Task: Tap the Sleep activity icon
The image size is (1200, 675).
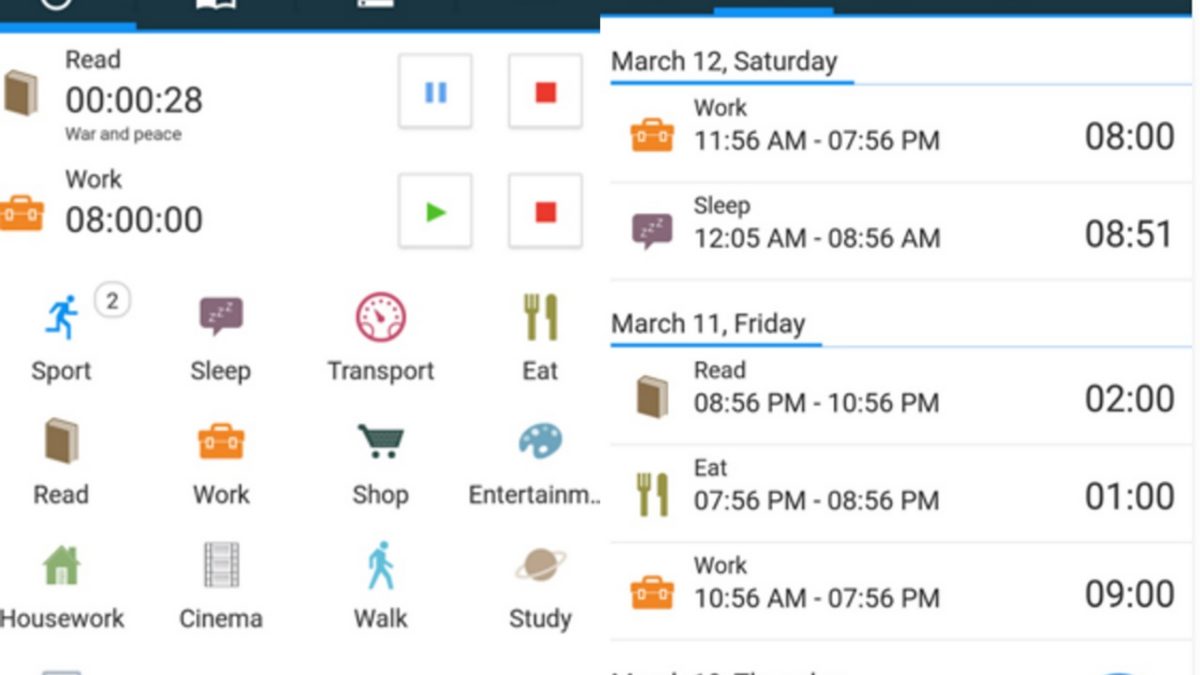Action: [x=220, y=318]
